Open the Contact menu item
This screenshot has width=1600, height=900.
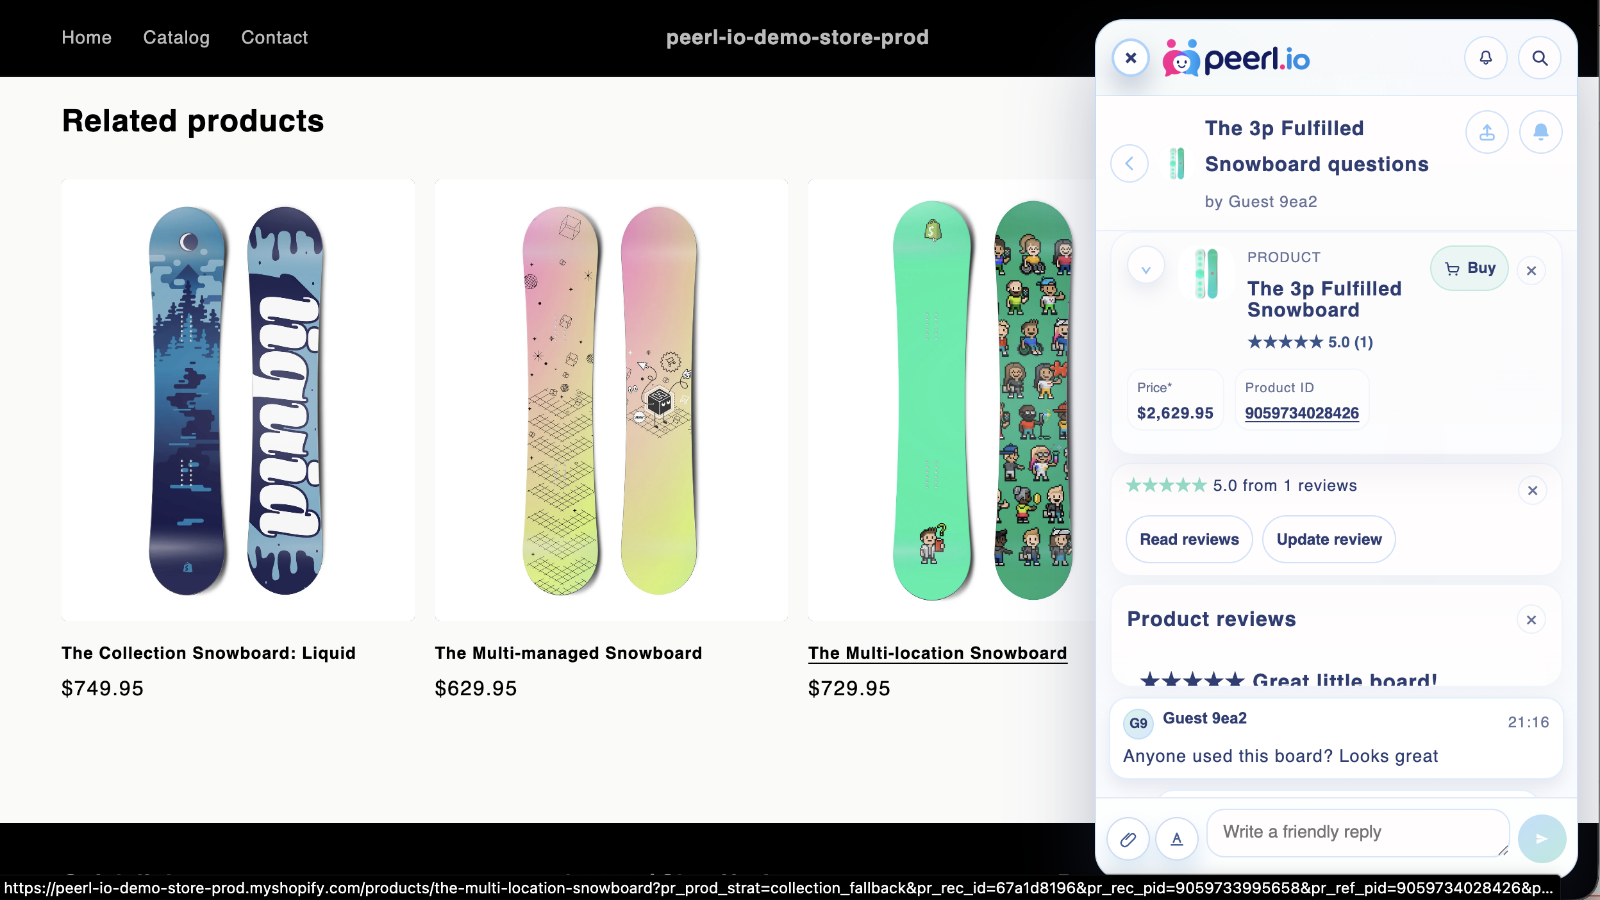tap(274, 38)
